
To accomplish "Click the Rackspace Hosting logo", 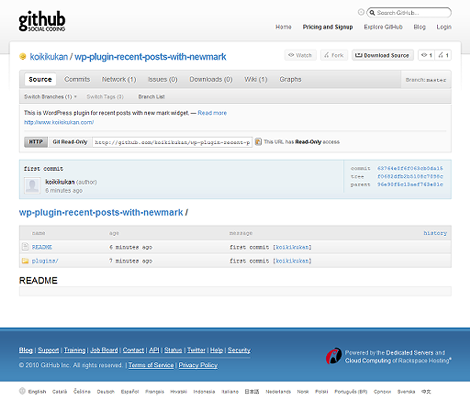I will click(x=334, y=356).
